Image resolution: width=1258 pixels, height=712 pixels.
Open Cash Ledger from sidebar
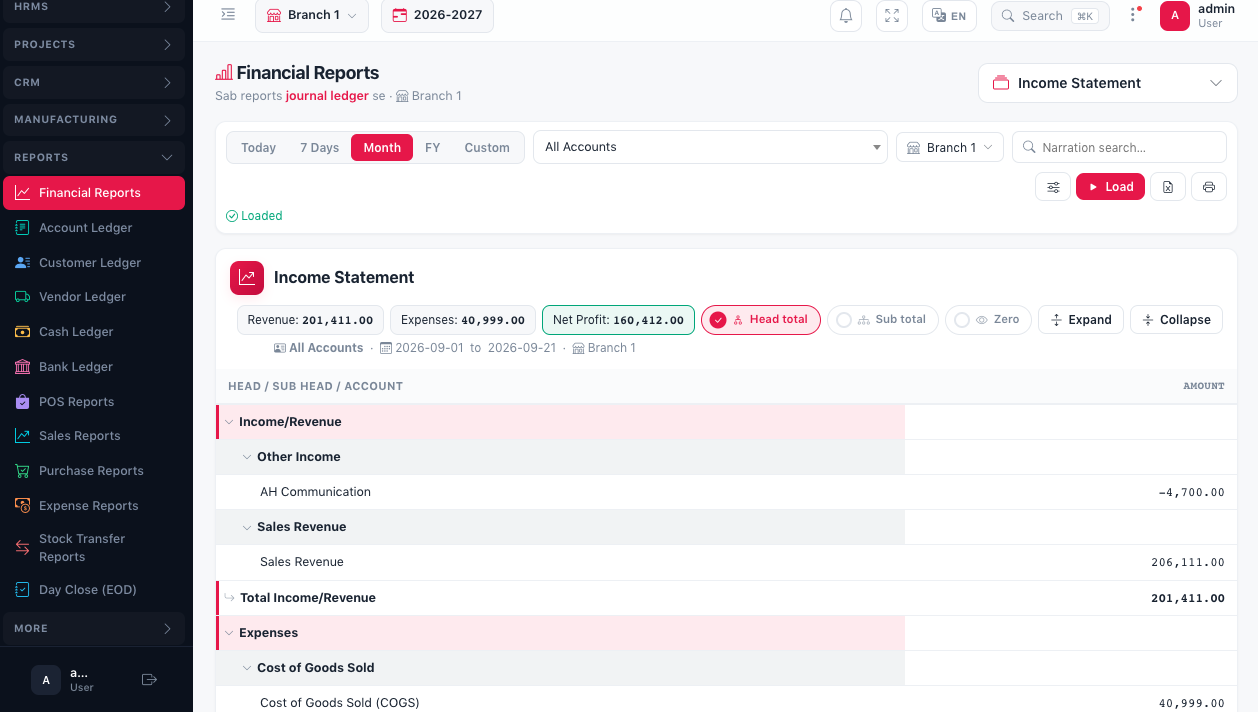coord(94,332)
